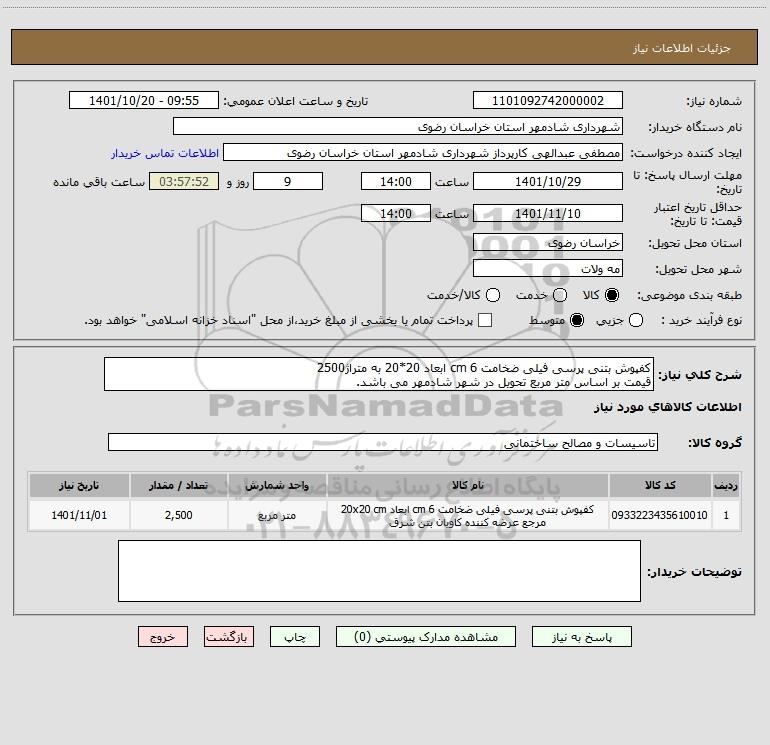Choose the جزیی purchase type radio
The height and width of the screenshot is (745, 770).
[x=636, y=320]
